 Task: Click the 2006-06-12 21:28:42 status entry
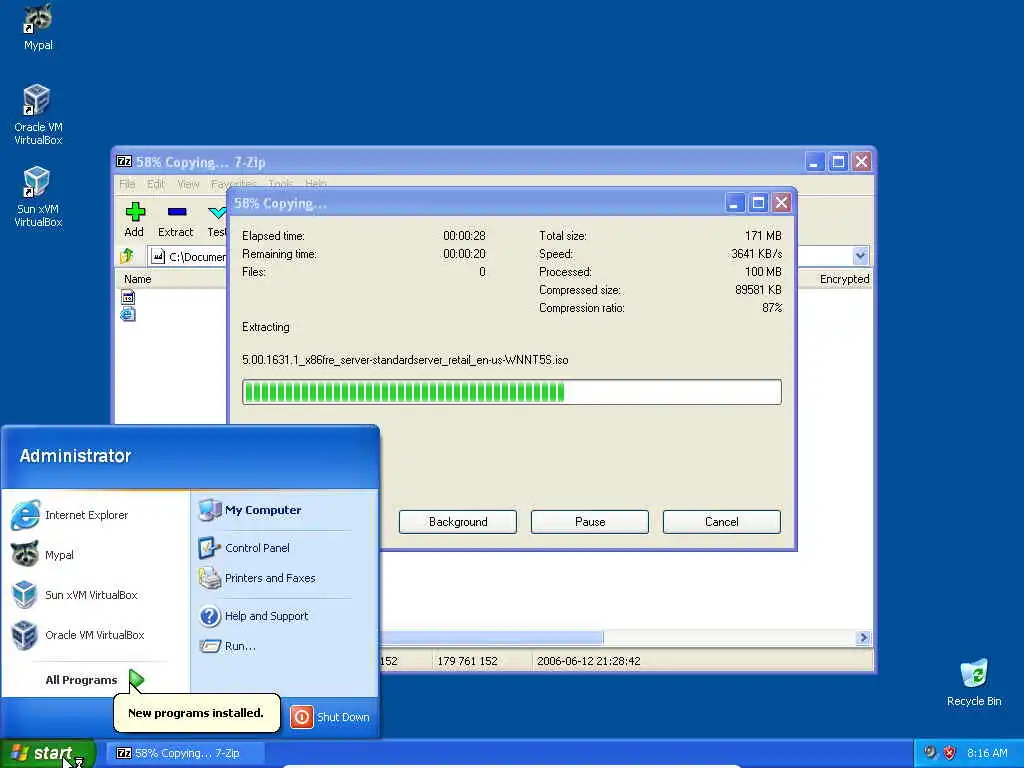(588, 661)
